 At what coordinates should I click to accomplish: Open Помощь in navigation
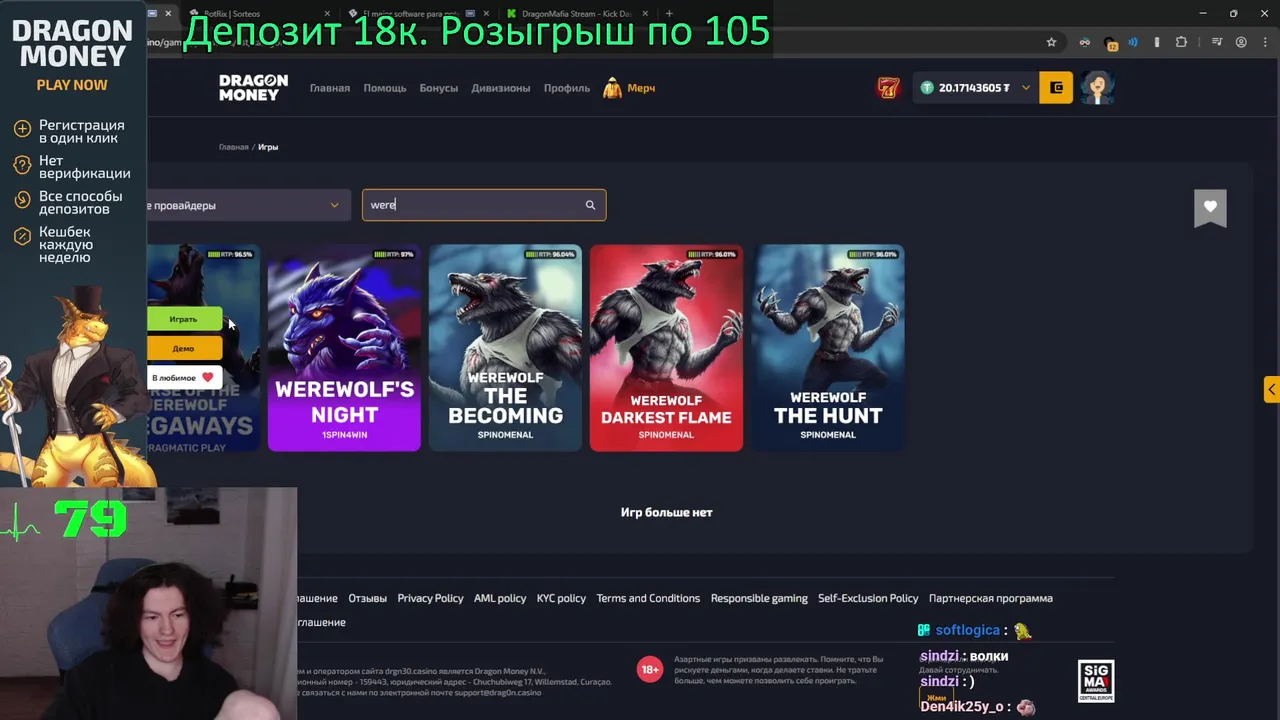click(x=385, y=88)
